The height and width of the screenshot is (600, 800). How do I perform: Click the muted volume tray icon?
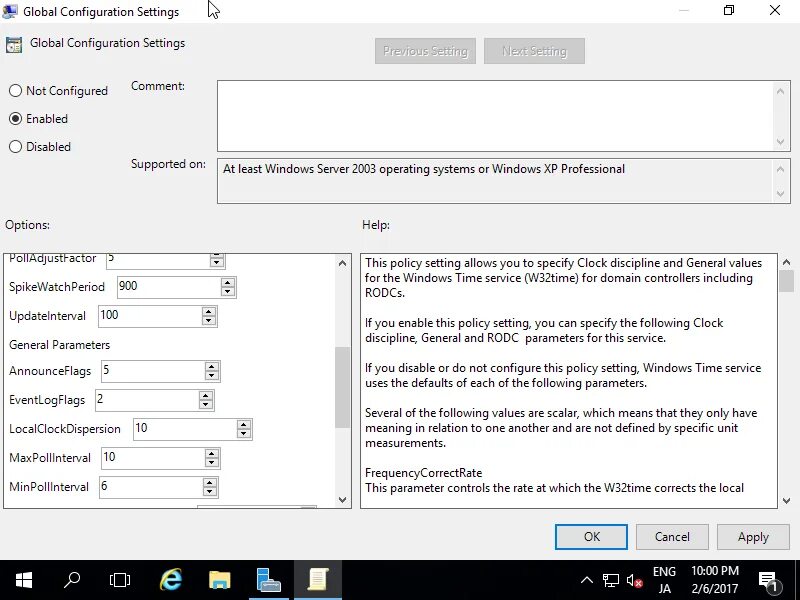point(635,580)
